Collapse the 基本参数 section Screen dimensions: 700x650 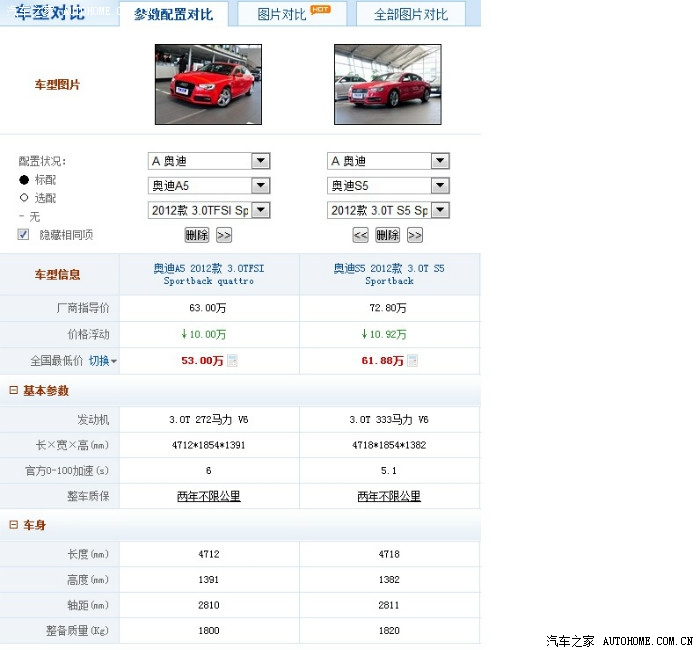(x=13, y=390)
